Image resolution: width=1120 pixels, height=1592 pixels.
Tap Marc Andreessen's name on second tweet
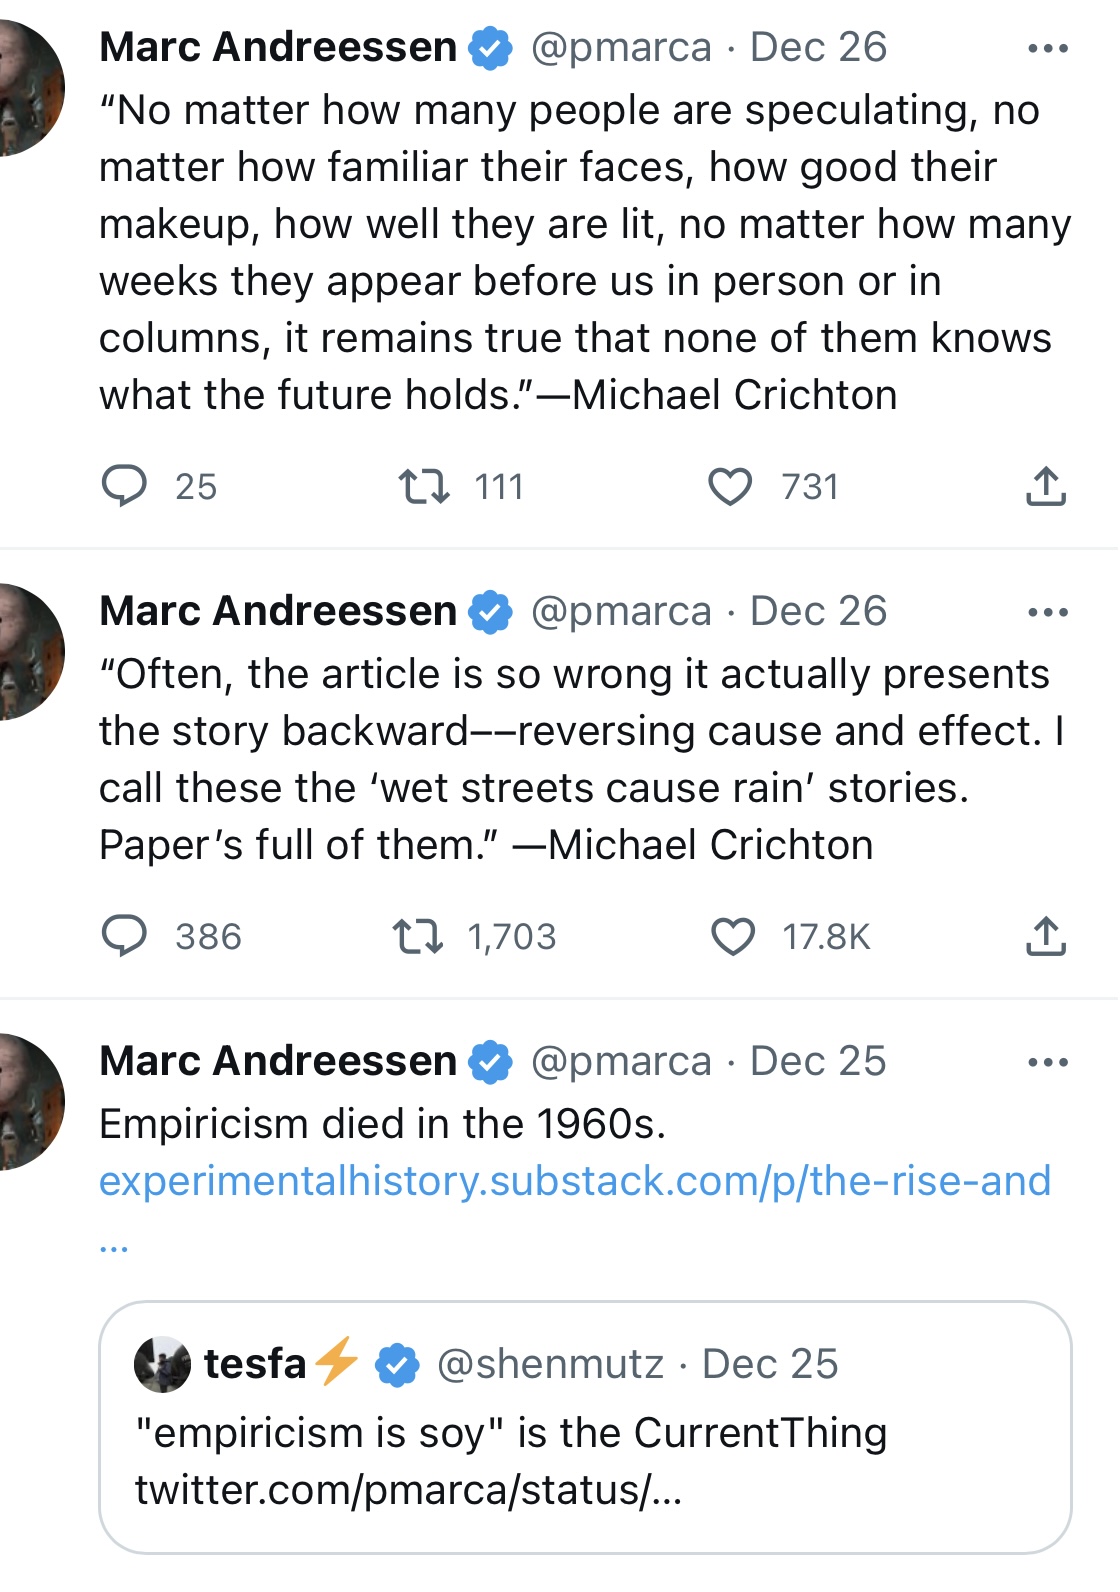278,611
